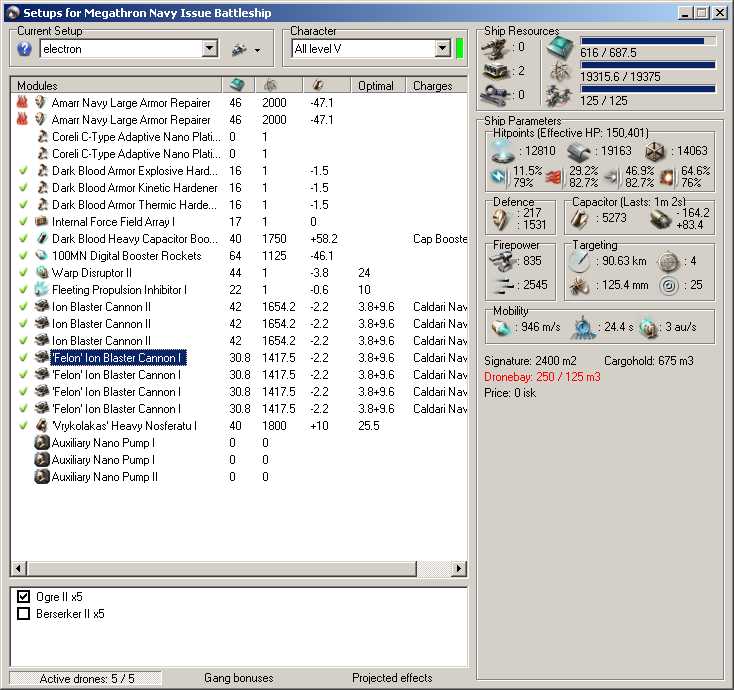Click the kinetic resistance icon
The width and height of the screenshot is (734, 690).
click(x=611, y=177)
